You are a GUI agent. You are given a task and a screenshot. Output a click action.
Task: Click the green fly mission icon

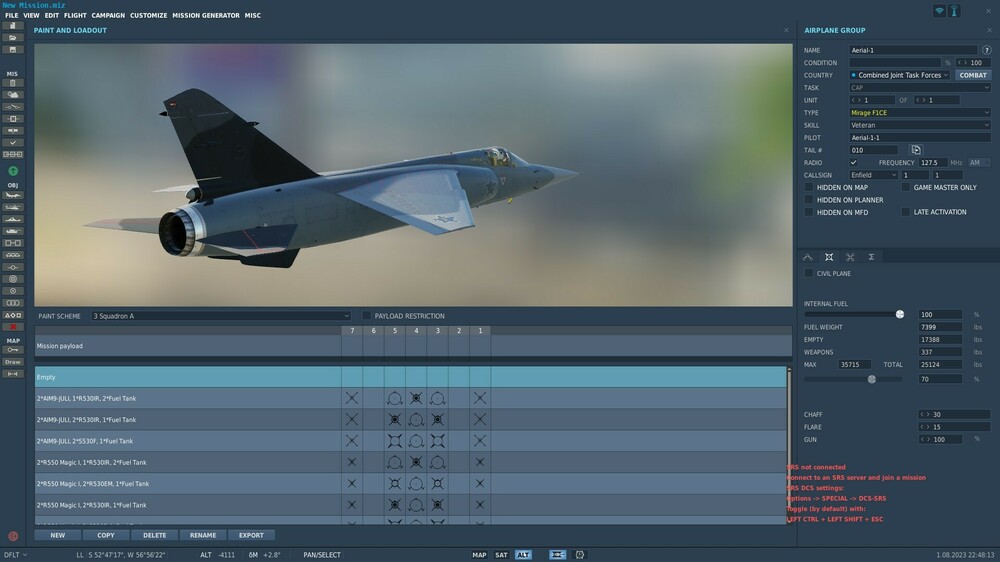click(x=13, y=171)
